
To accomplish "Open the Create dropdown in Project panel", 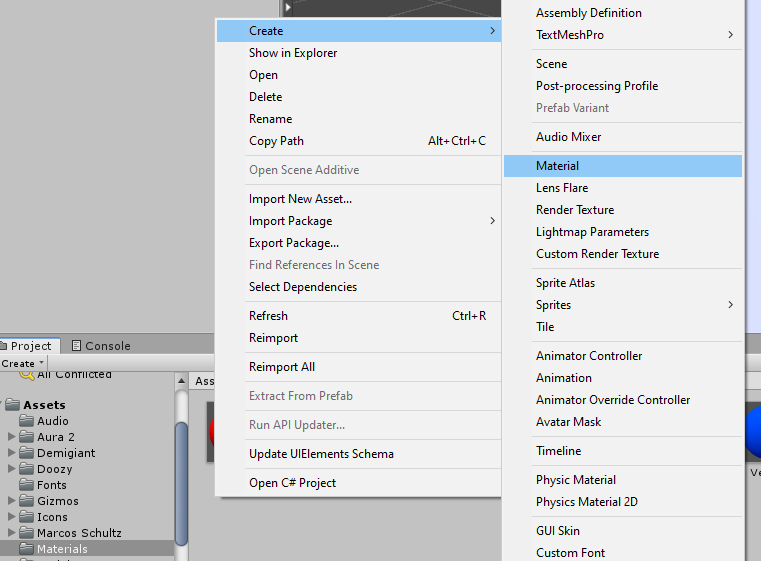I will 22,363.
